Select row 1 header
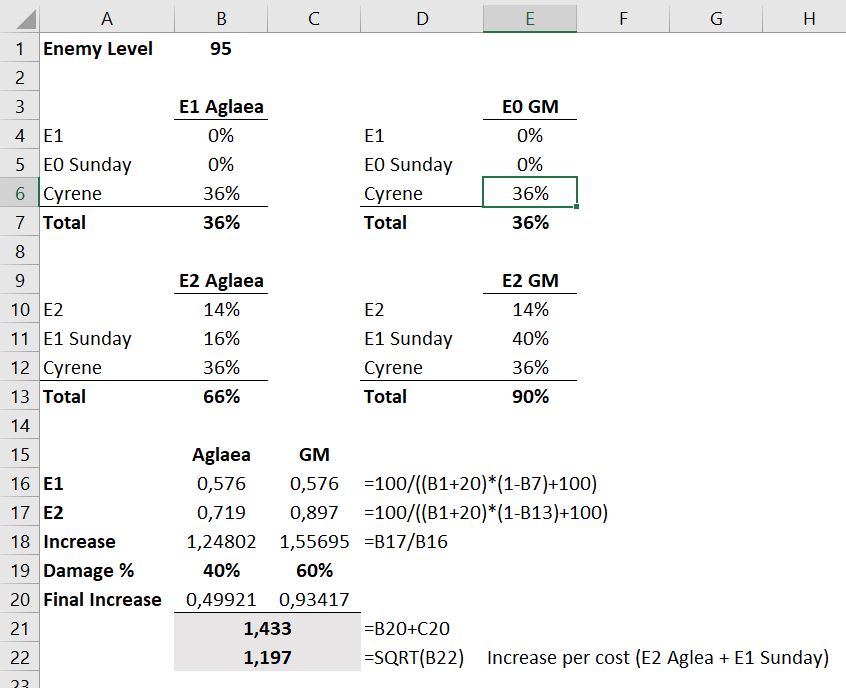The width and height of the screenshot is (846, 688). coord(19,49)
